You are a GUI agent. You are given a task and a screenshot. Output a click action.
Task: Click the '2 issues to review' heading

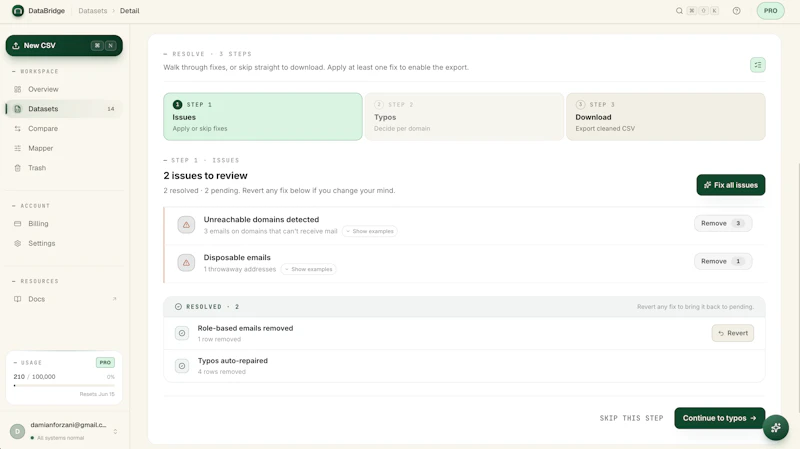pyautogui.click(x=205, y=176)
